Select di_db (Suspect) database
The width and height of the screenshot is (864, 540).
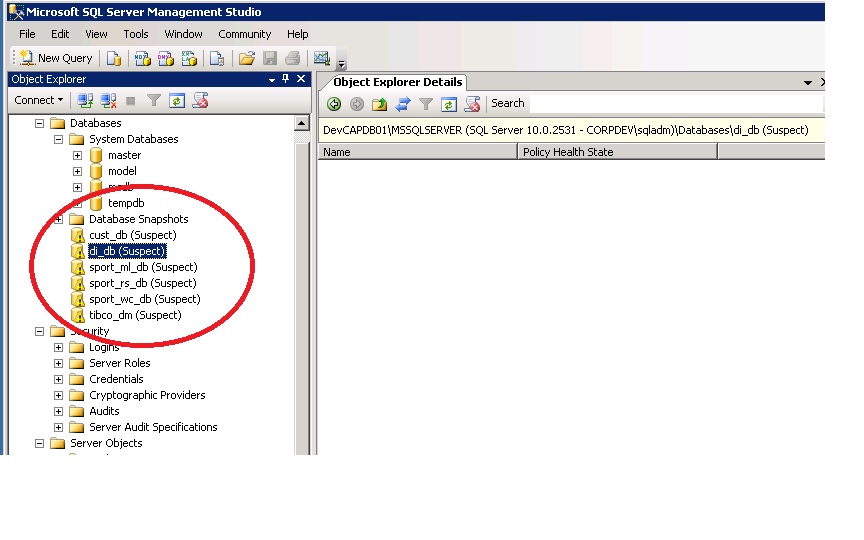(x=127, y=251)
